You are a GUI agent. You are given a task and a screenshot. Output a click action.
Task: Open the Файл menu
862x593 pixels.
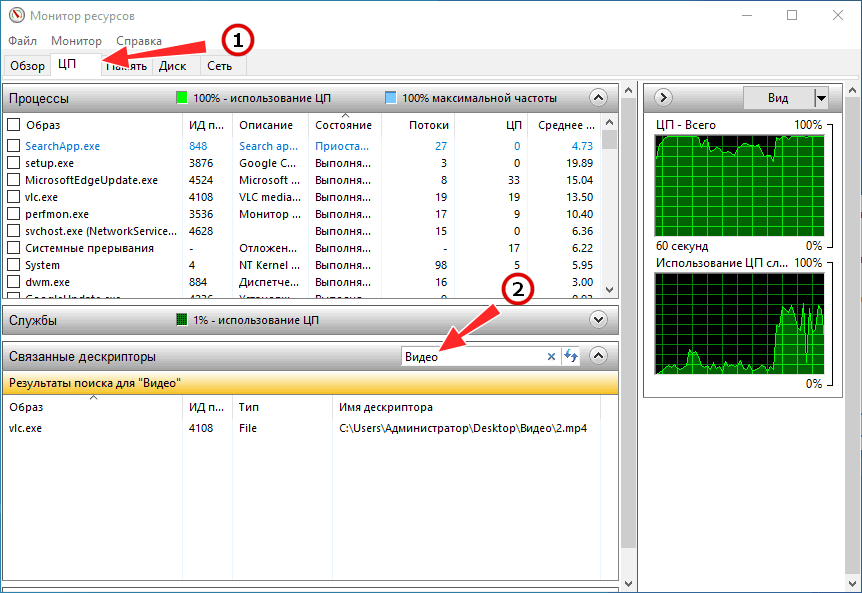(22, 41)
